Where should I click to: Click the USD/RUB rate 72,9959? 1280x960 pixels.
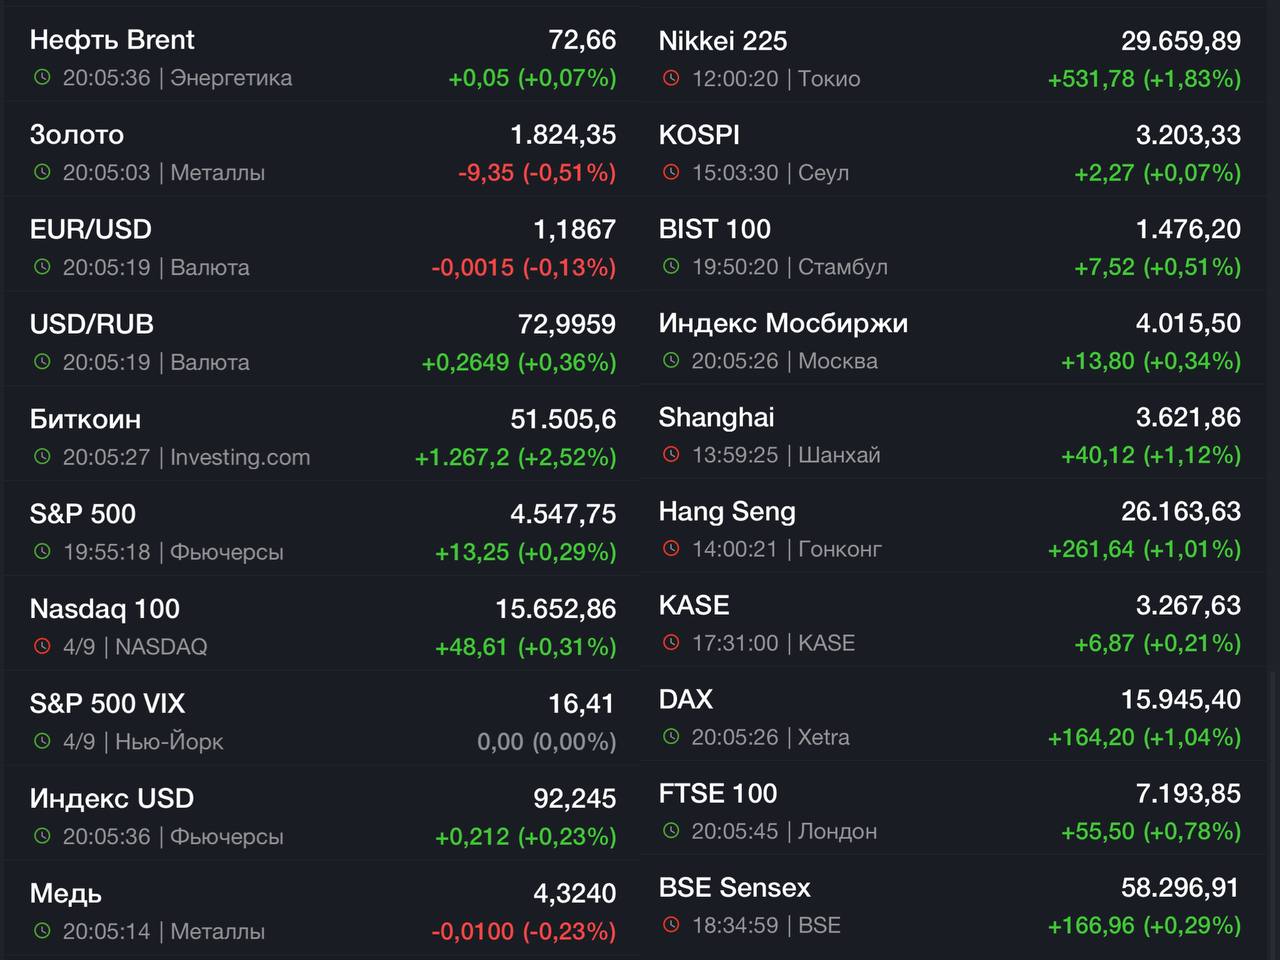[567, 325]
